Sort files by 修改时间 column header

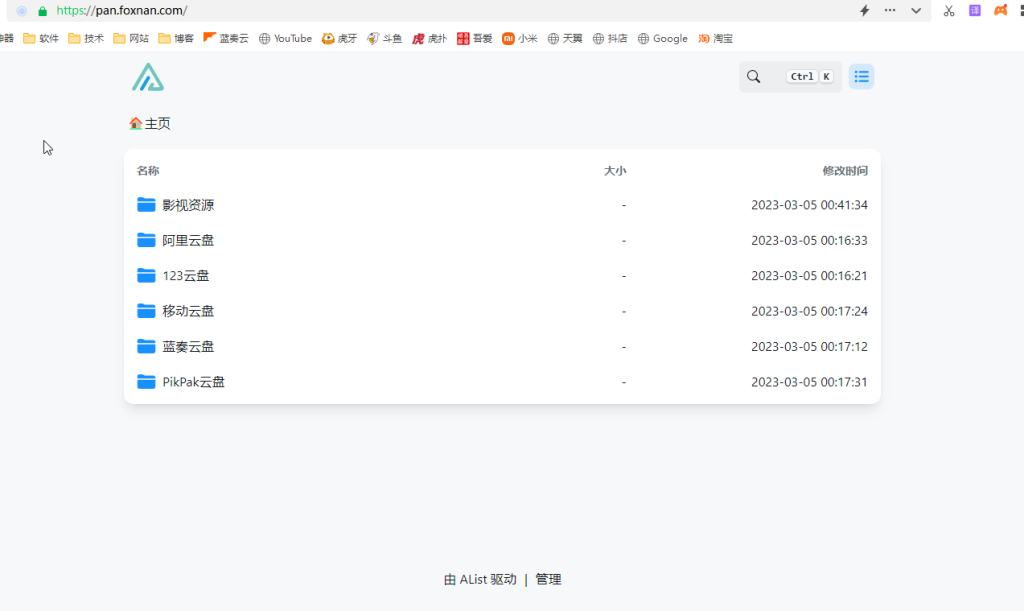click(845, 171)
